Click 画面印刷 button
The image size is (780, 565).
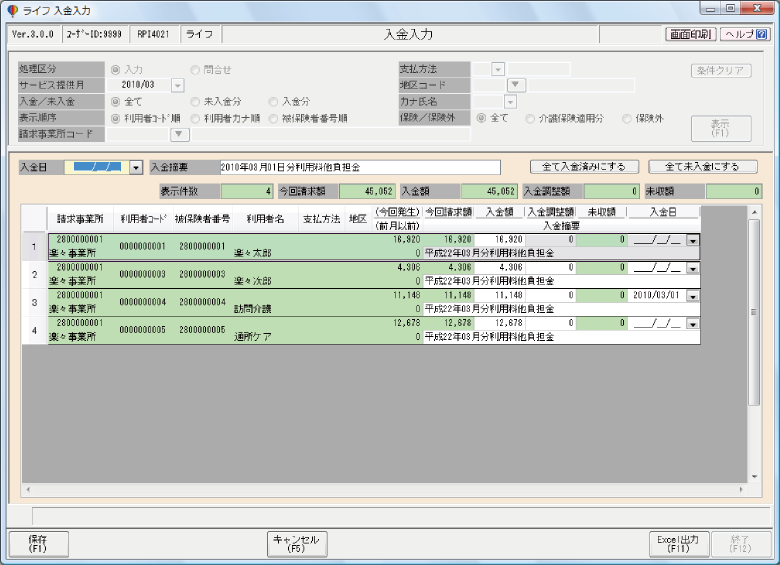690,34
